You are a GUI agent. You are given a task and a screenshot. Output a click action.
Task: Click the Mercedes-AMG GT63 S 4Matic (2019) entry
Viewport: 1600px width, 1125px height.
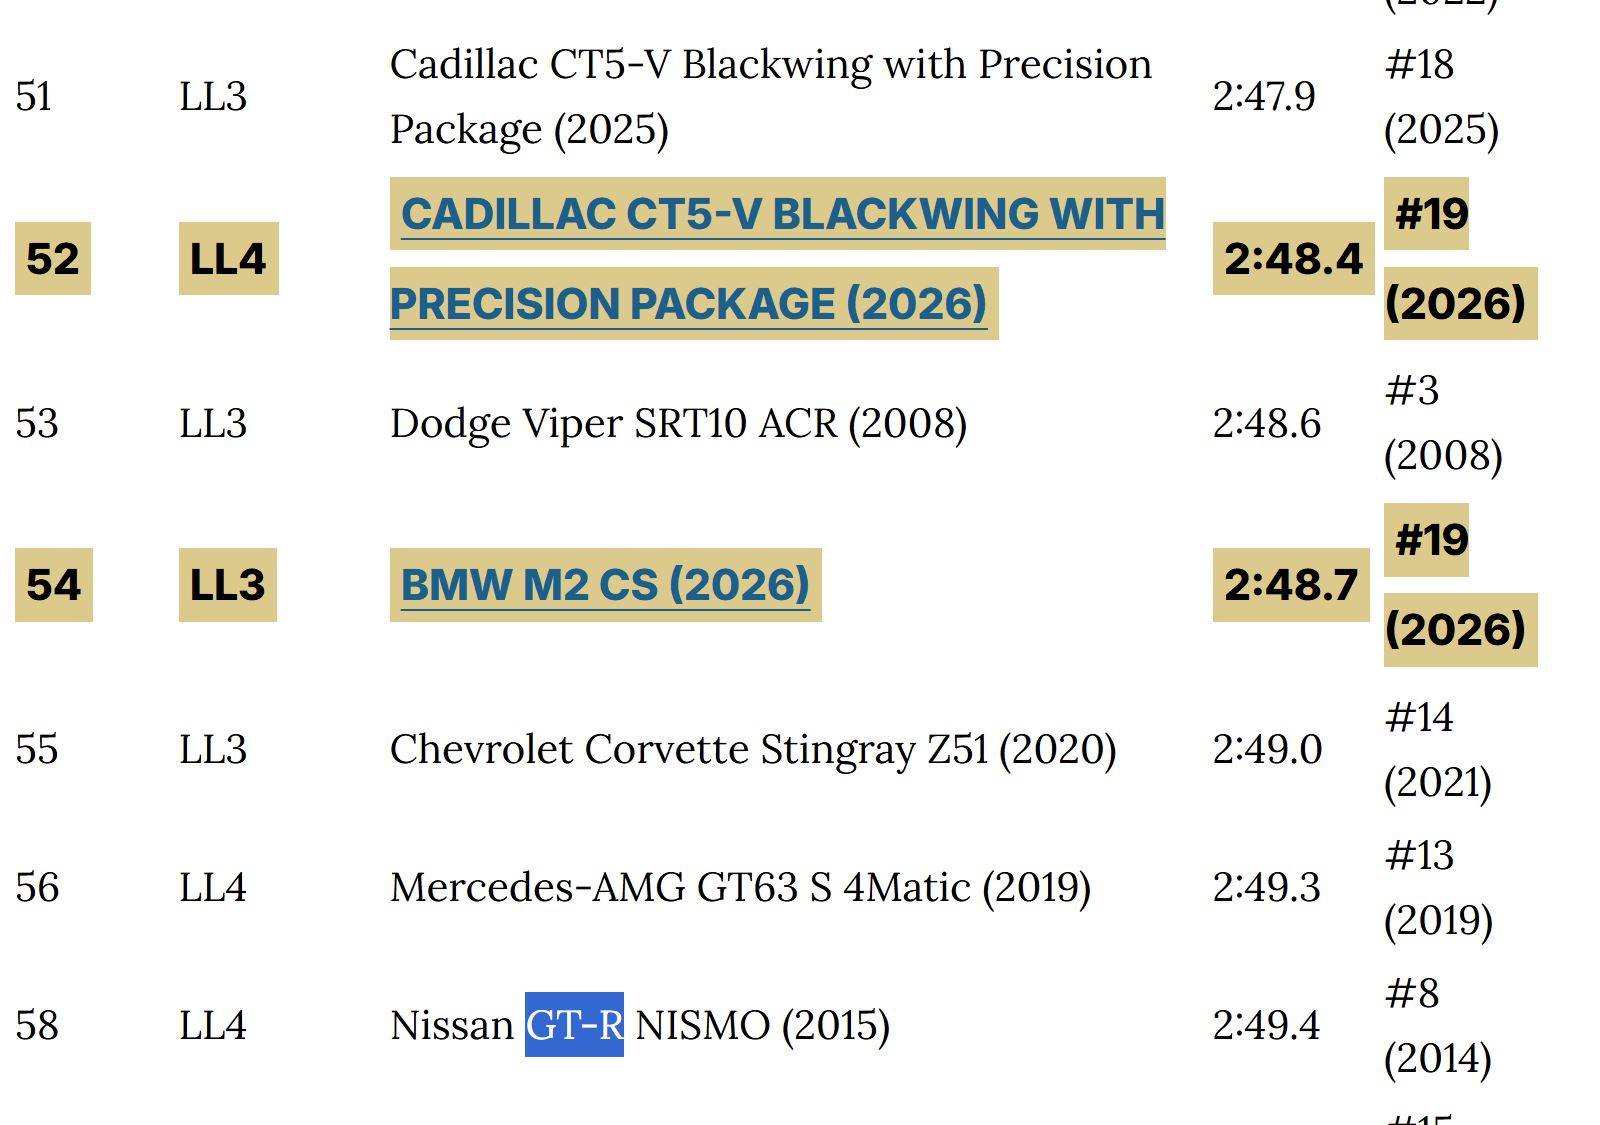click(x=740, y=888)
